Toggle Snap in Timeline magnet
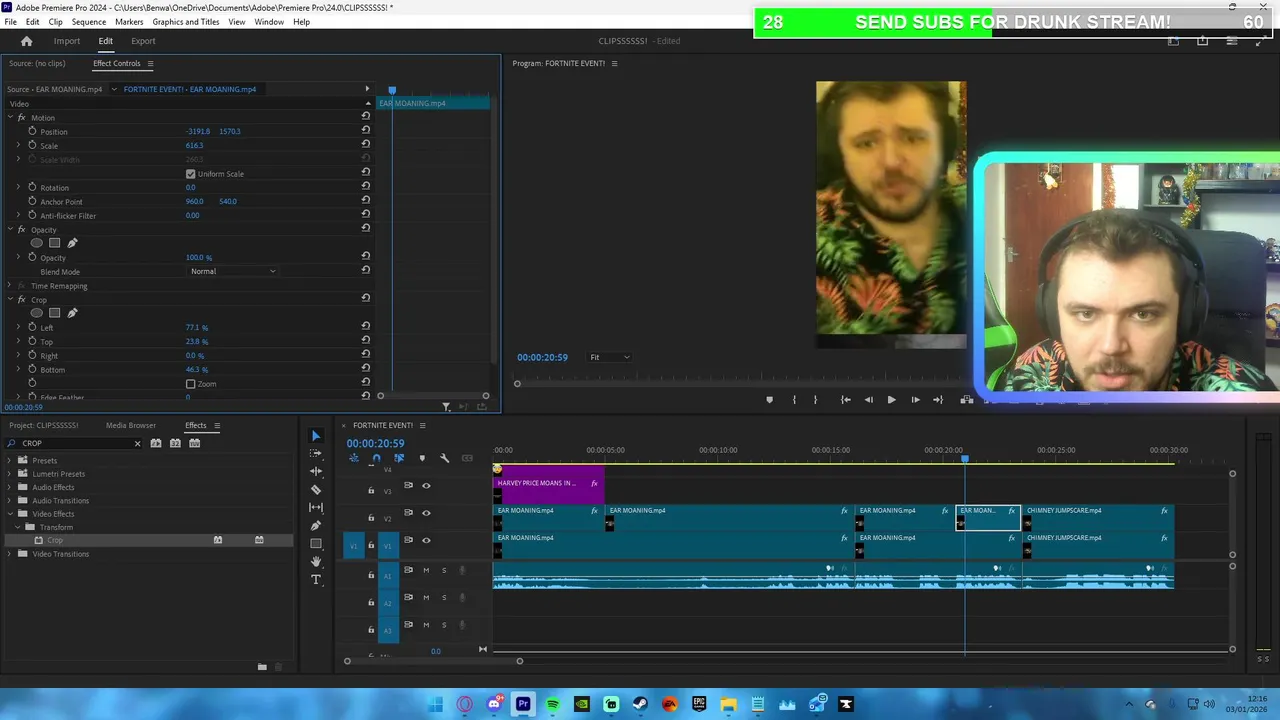 (x=376, y=458)
